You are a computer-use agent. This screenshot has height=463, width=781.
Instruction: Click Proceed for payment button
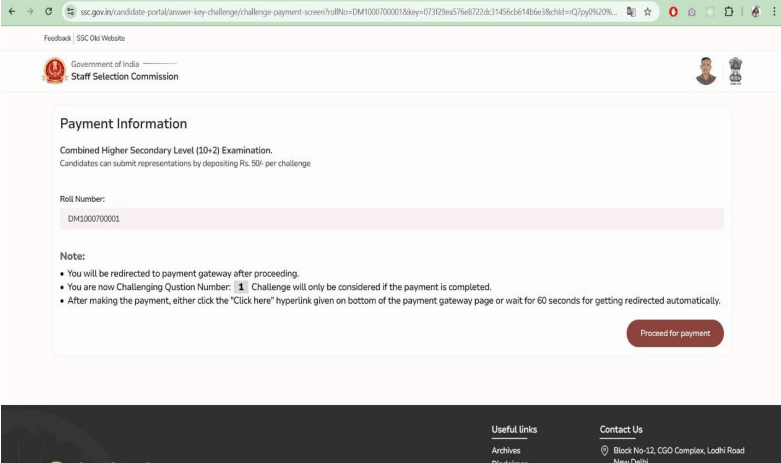(x=674, y=333)
